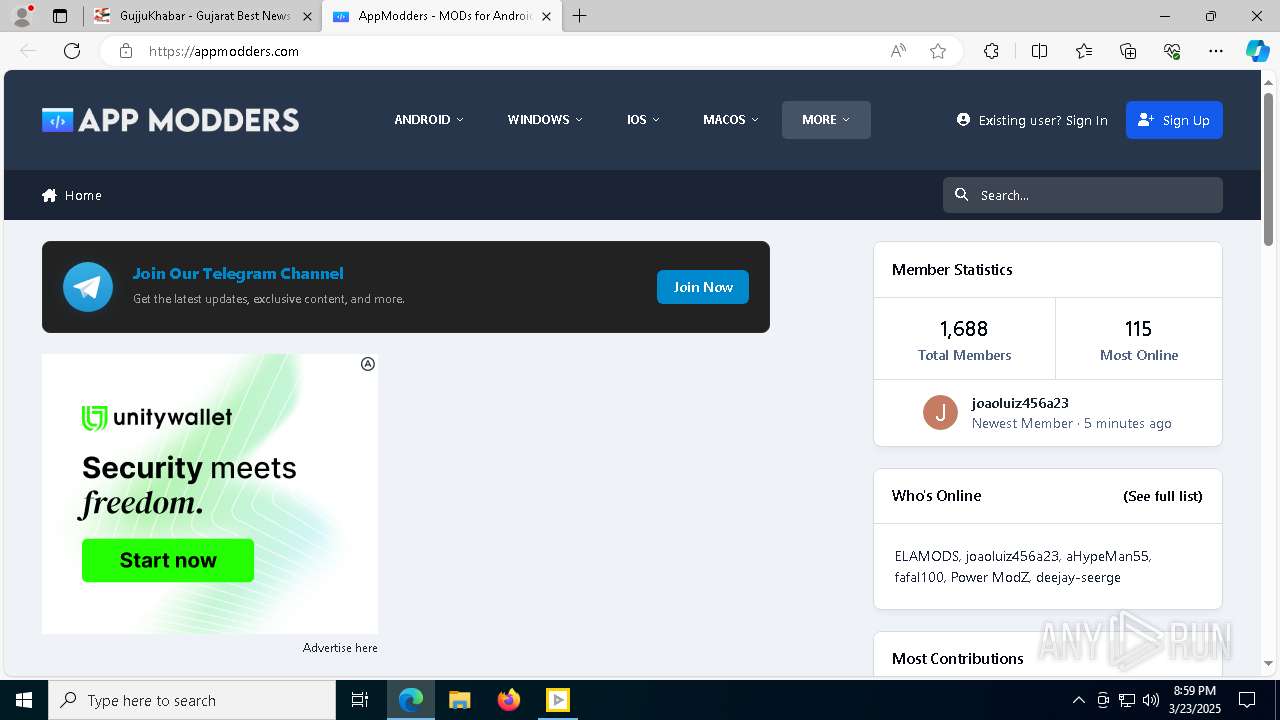1280x720 pixels.
Task: Open Copilot sidebar
Action: 1257,51
